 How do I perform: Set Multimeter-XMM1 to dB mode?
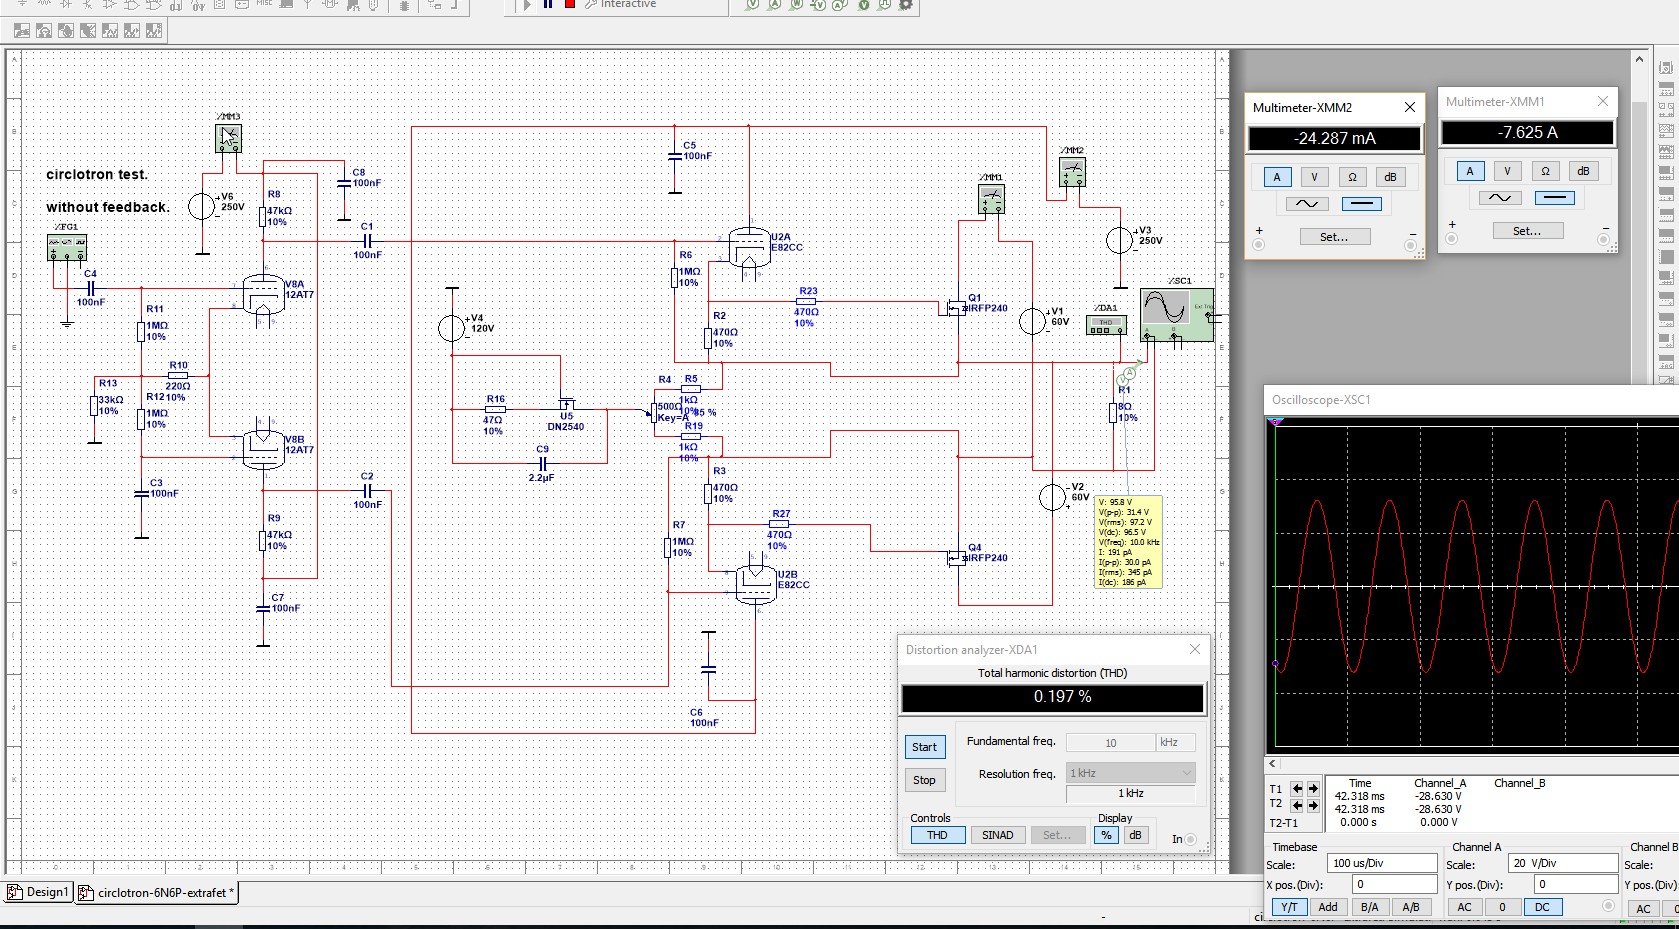coord(1583,171)
